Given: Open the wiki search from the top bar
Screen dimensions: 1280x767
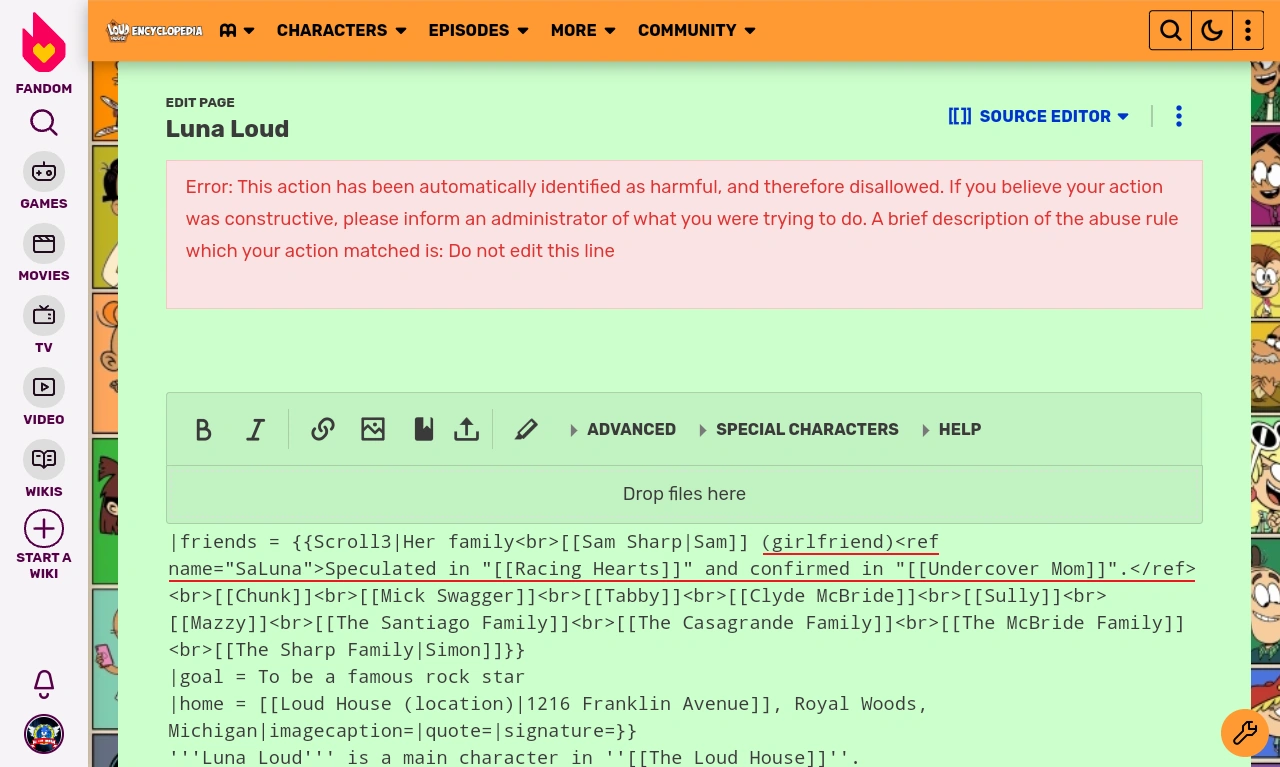Looking at the screenshot, I should point(1170,30).
